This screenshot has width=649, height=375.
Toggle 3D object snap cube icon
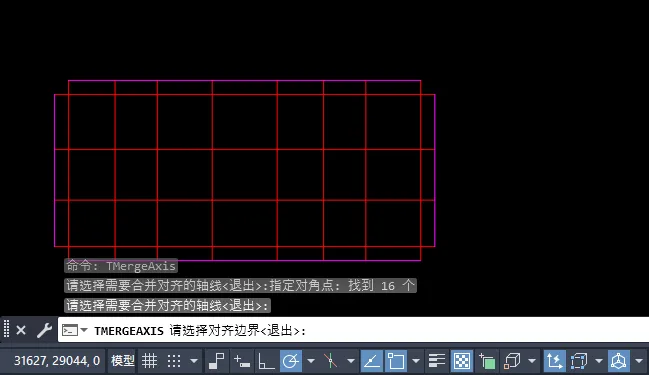(512, 361)
